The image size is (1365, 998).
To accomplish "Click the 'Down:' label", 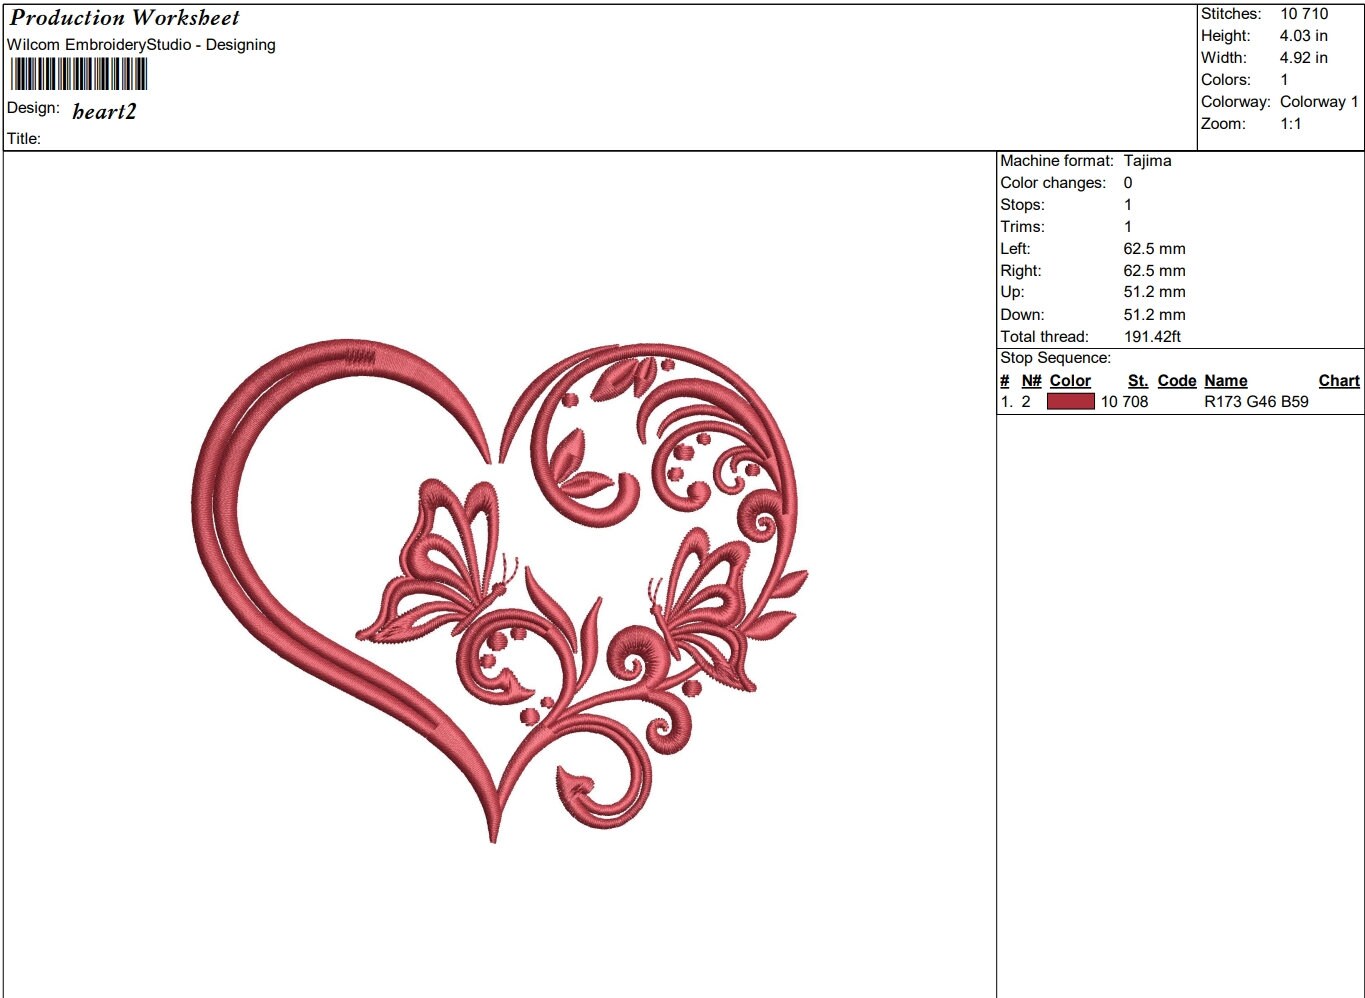I will click(1022, 315).
